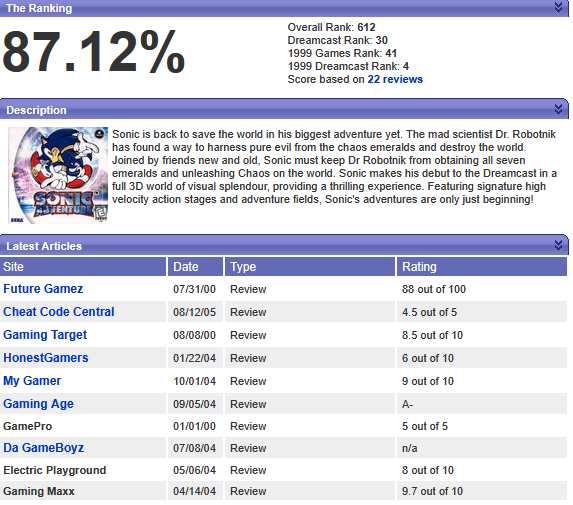This screenshot has height=505, width=573.
Task: Open the My Gamer review link
Action: [x=32, y=381]
